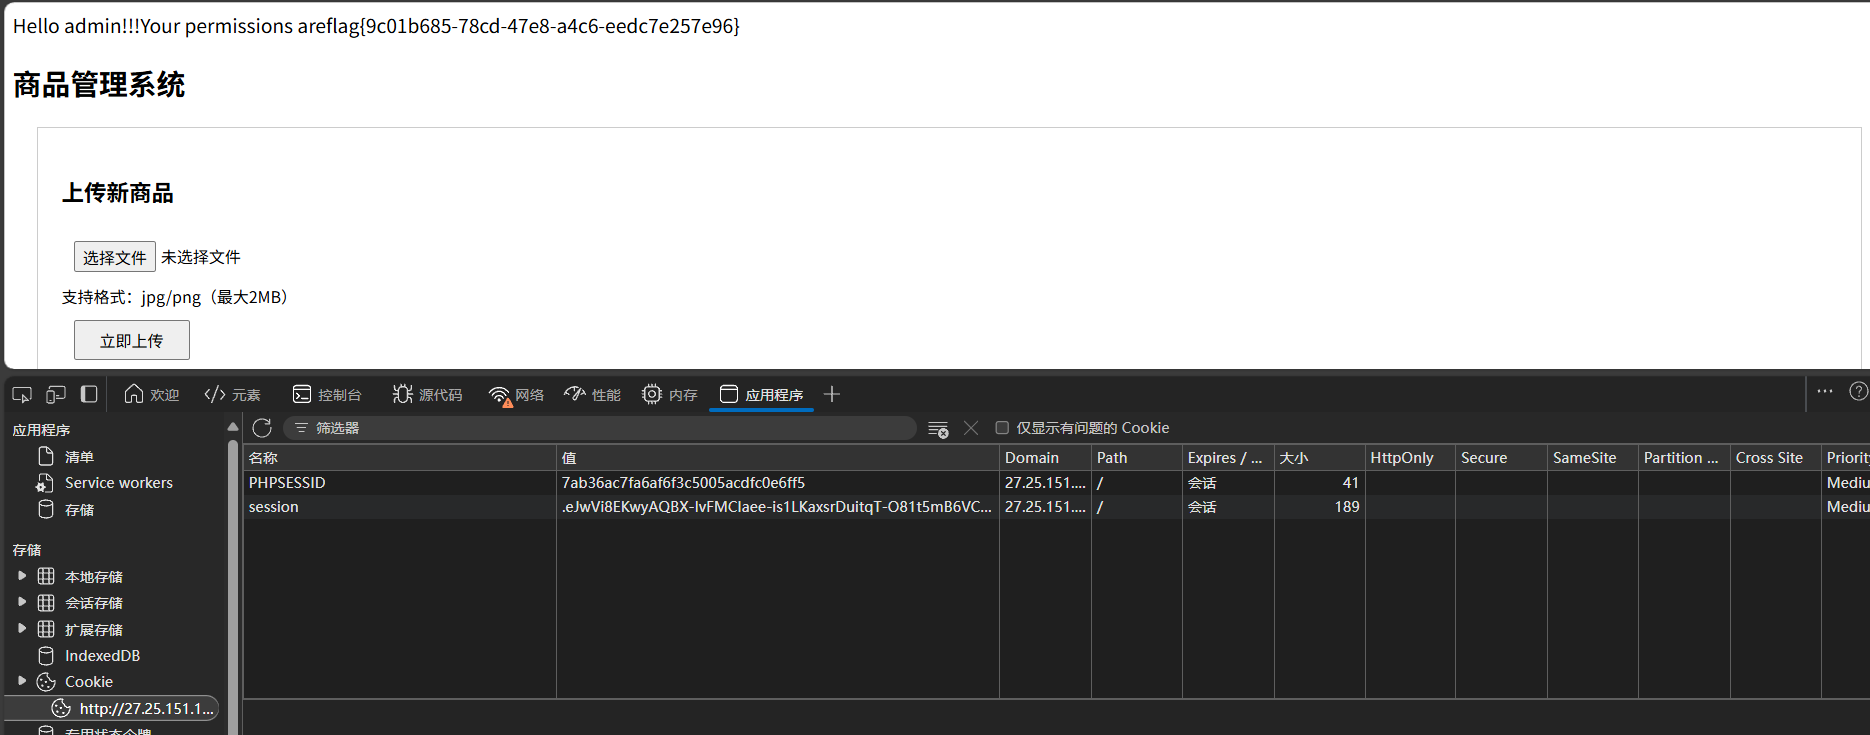
Task: Click the clear all cookies icon
Action: coord(938,428)
